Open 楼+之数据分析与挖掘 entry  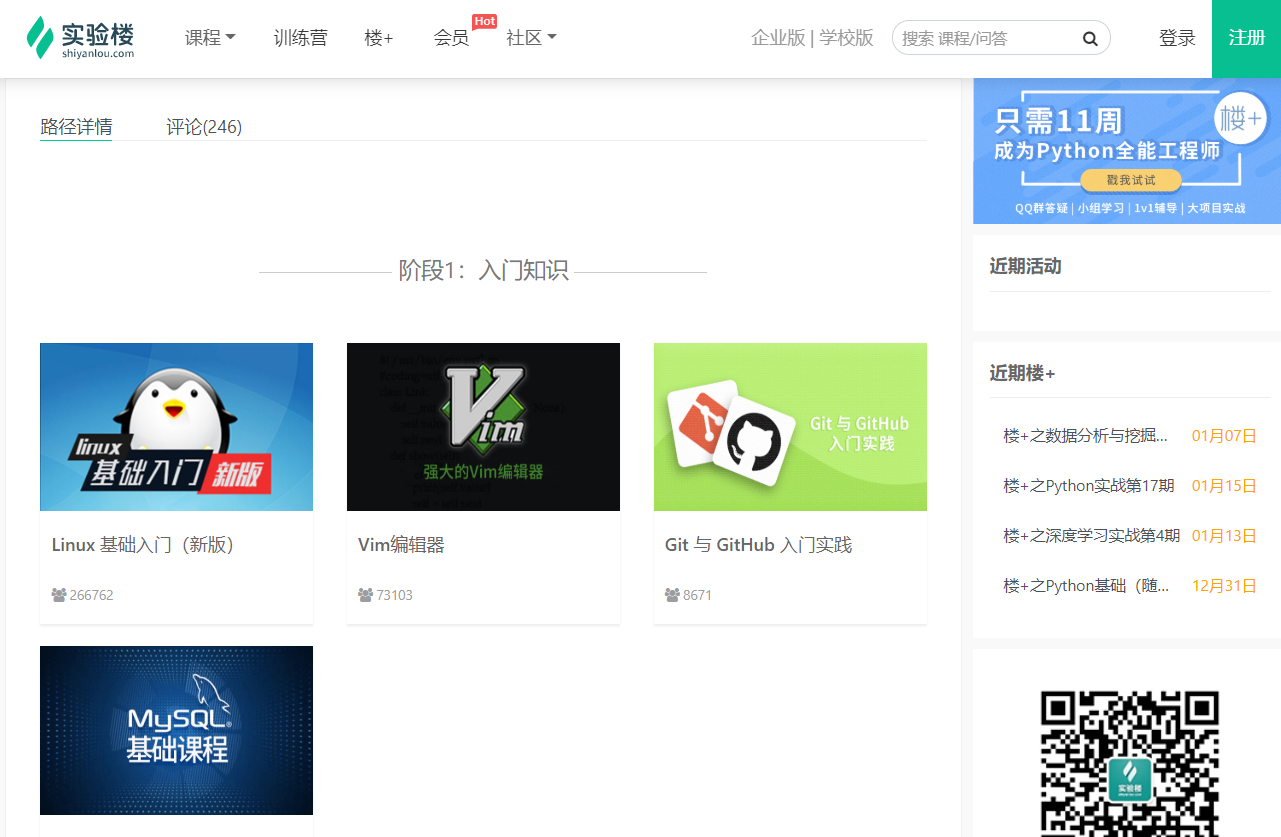coord(1086,436)
